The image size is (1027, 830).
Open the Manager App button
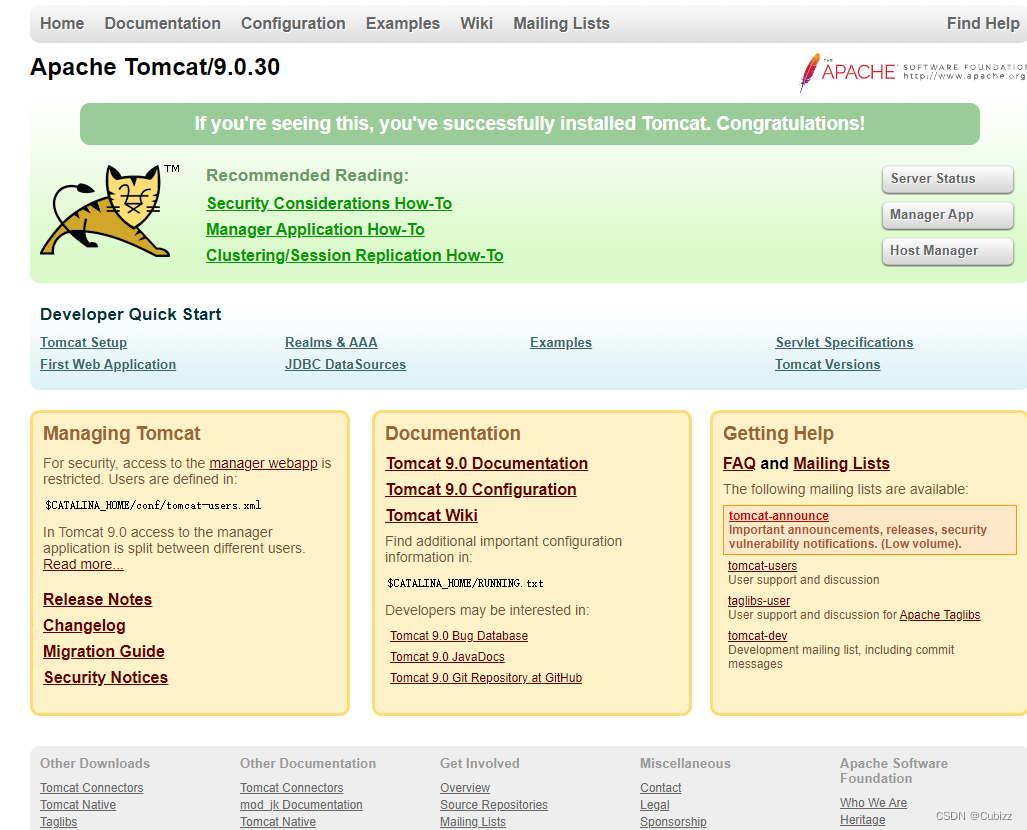pos(948,215)
